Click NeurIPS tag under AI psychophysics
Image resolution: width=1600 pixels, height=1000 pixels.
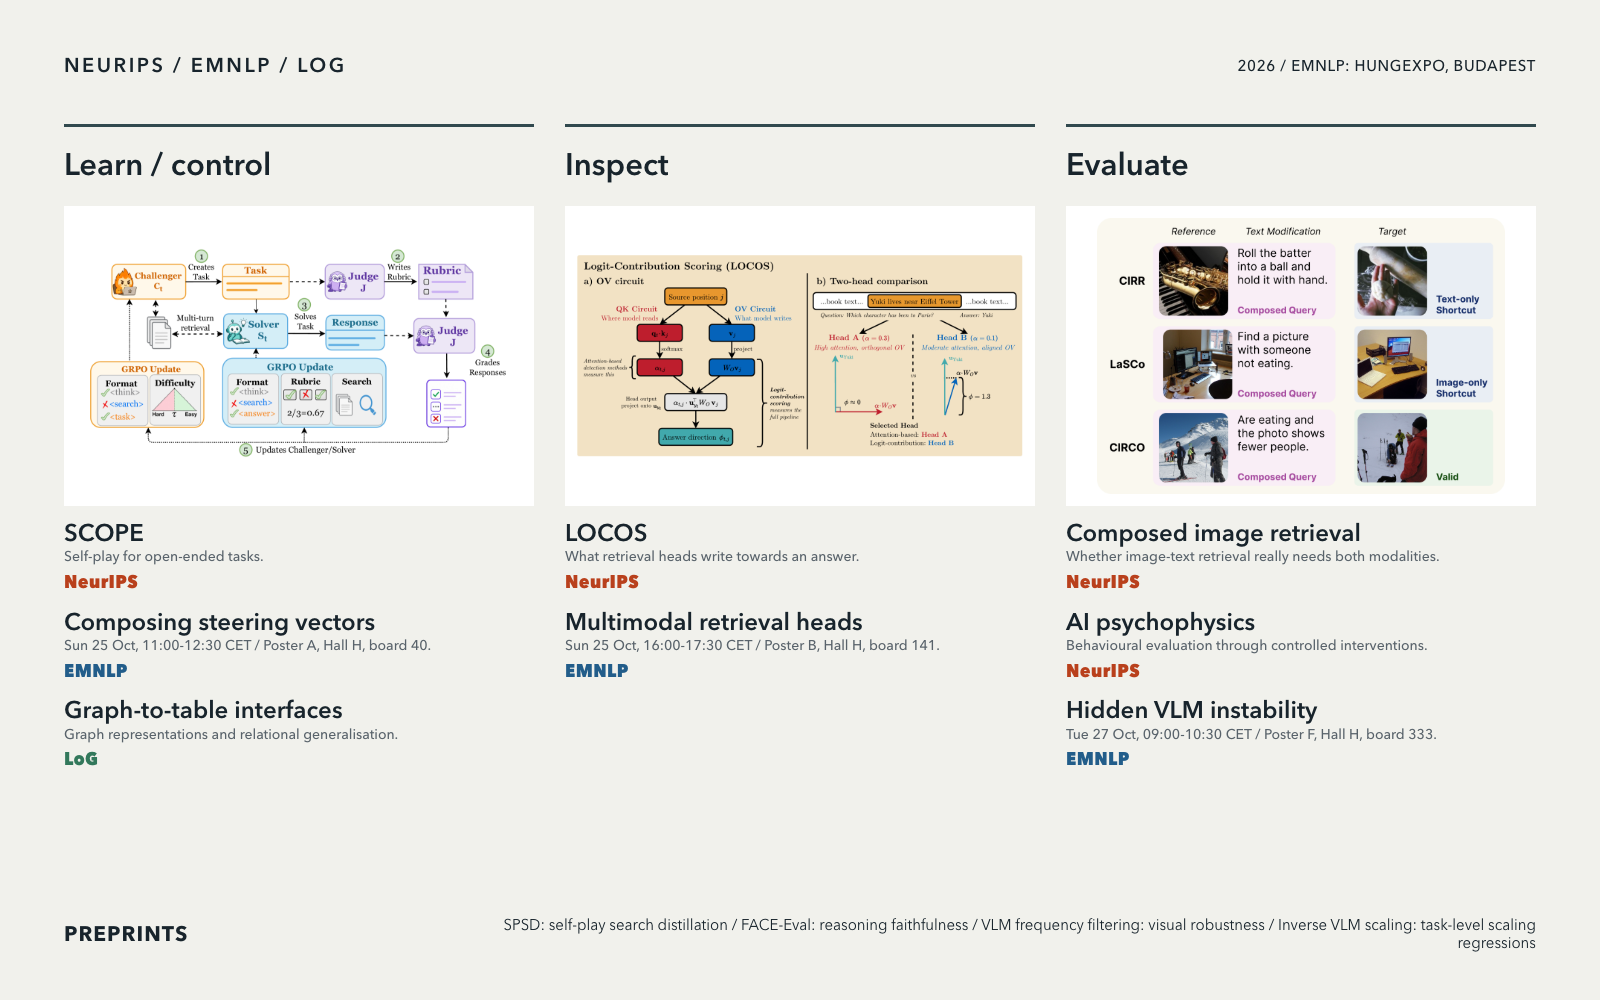1103,671
